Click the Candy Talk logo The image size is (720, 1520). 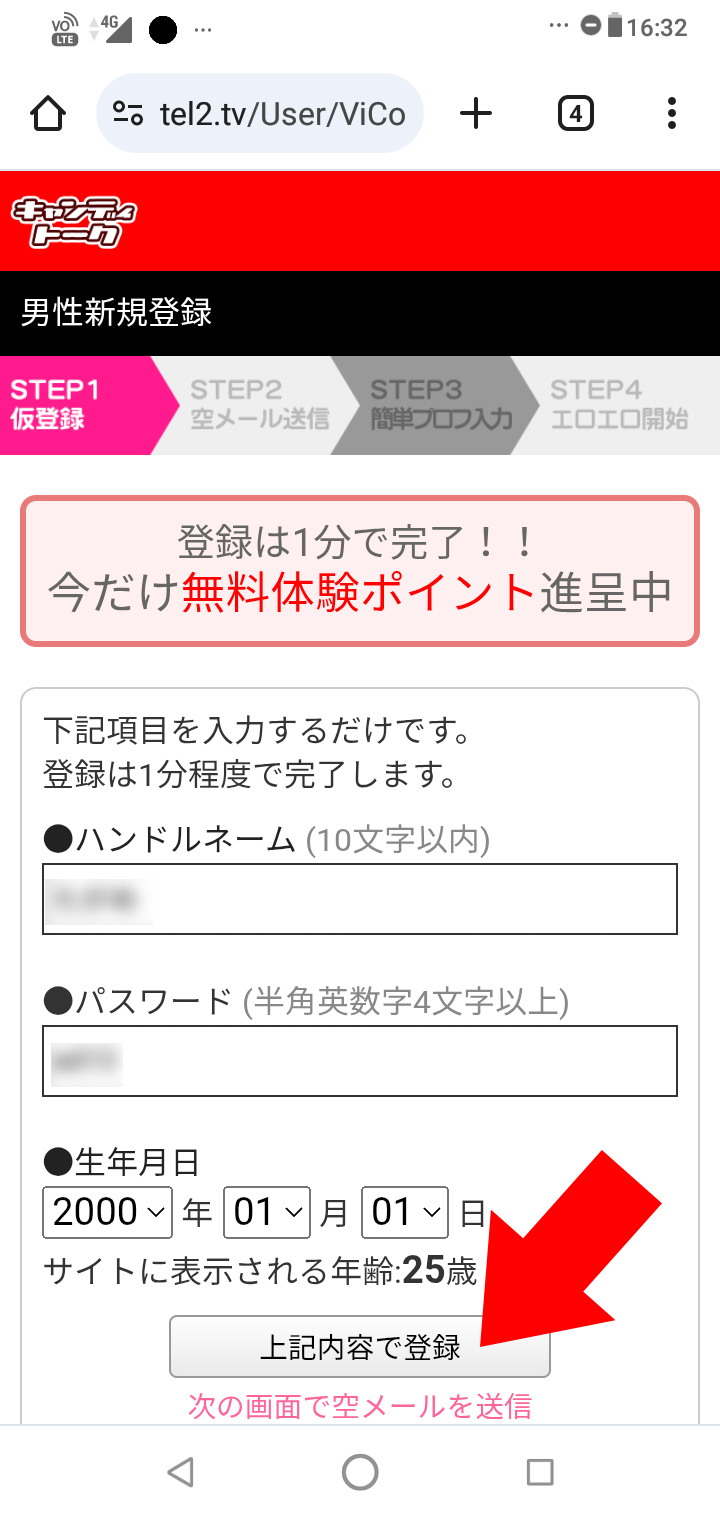tap(74, 222)
